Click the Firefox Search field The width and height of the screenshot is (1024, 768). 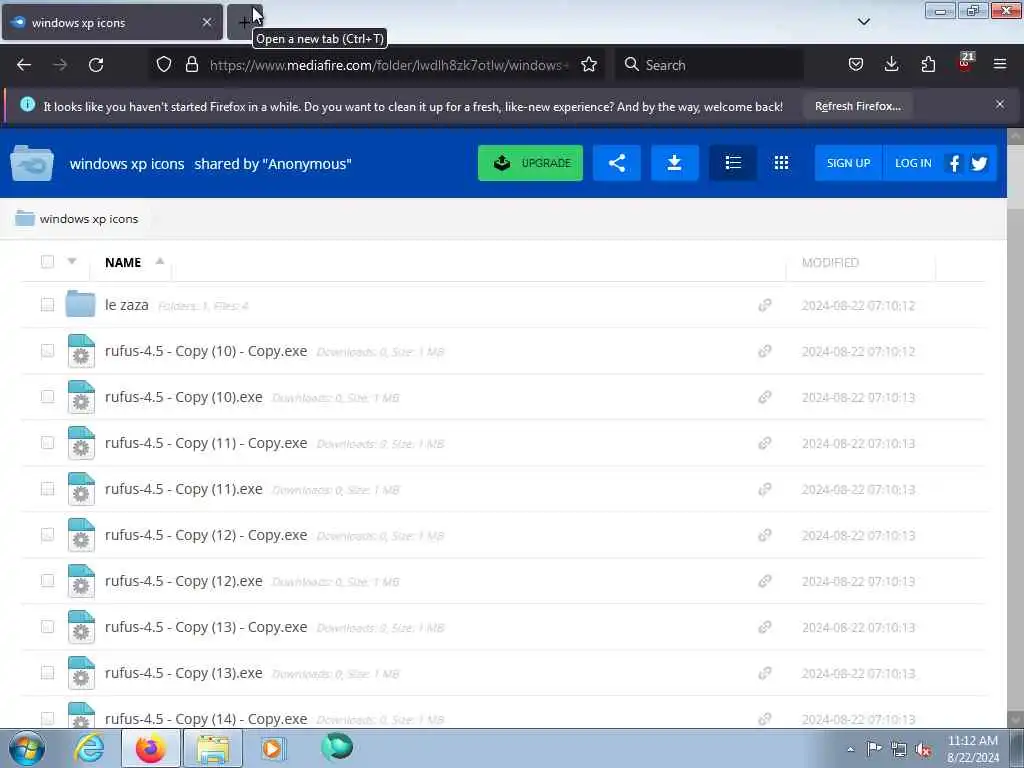point(709,65)
